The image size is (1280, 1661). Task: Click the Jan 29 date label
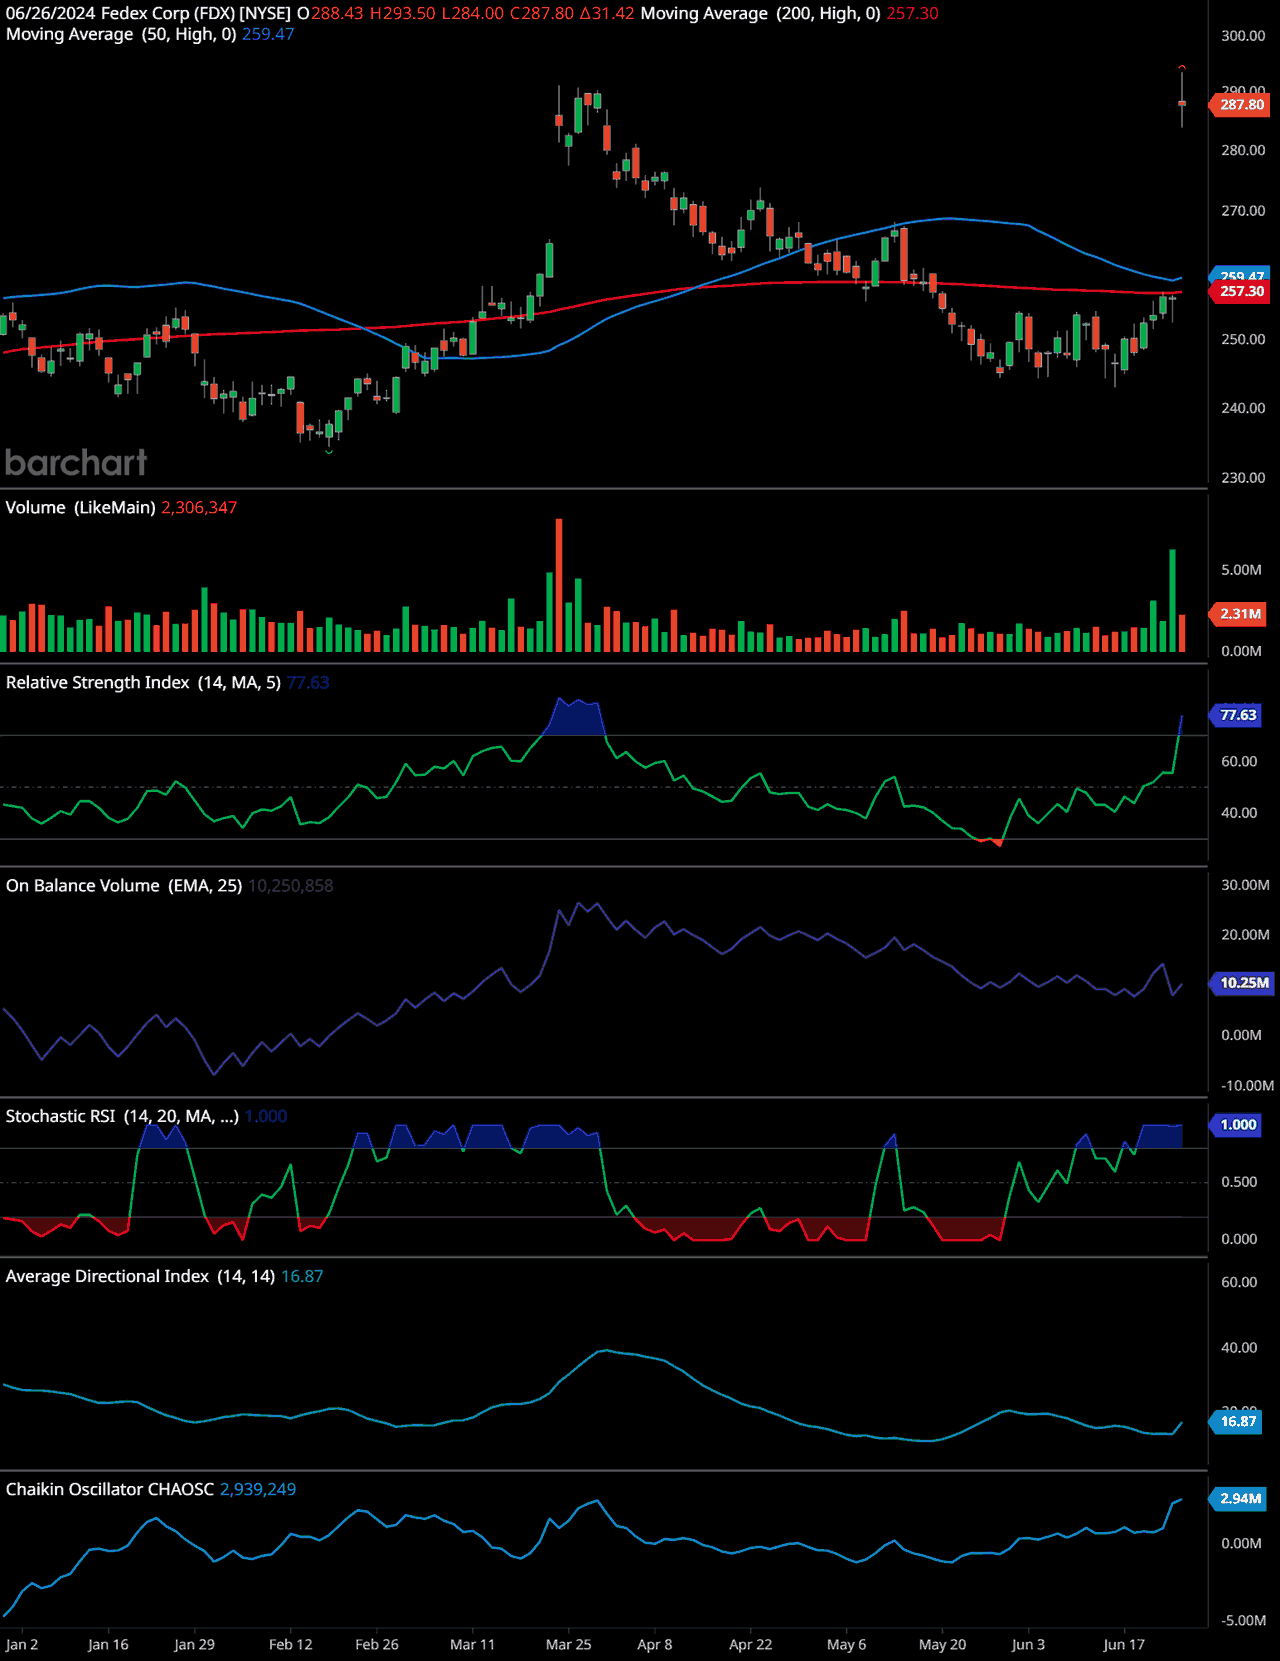(194, 1644)
